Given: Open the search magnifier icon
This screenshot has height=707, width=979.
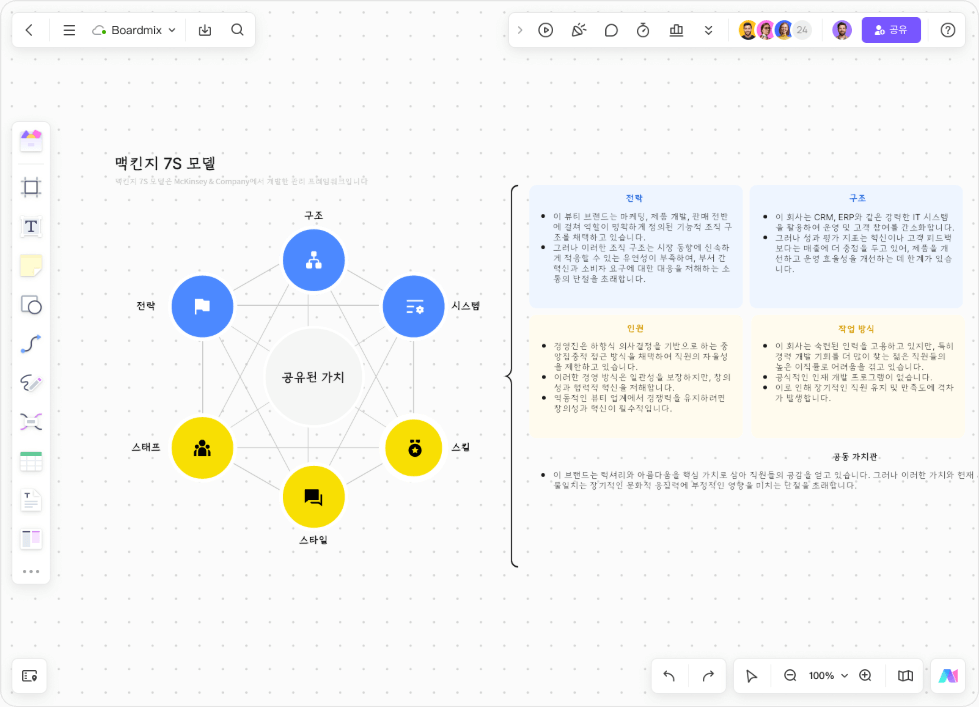Looking at the screenshot, I should 237,30.
